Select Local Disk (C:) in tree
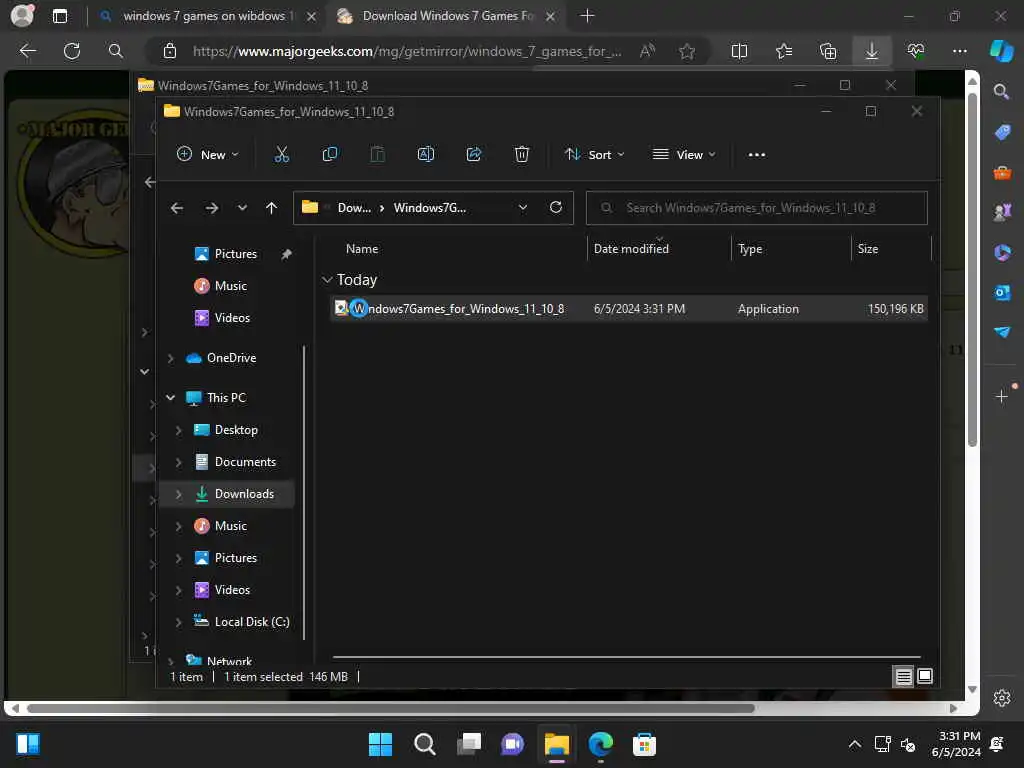 click(x=252, y=622)
